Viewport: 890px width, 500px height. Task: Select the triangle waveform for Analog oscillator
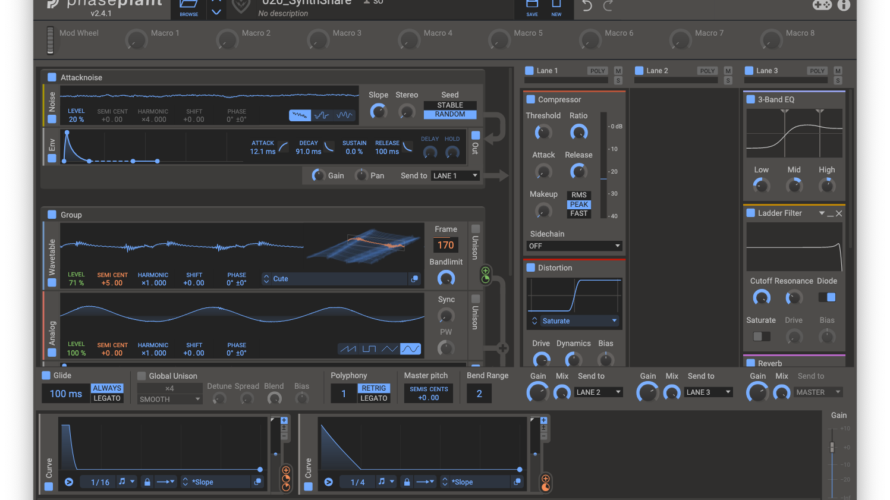tap(389, 348)
